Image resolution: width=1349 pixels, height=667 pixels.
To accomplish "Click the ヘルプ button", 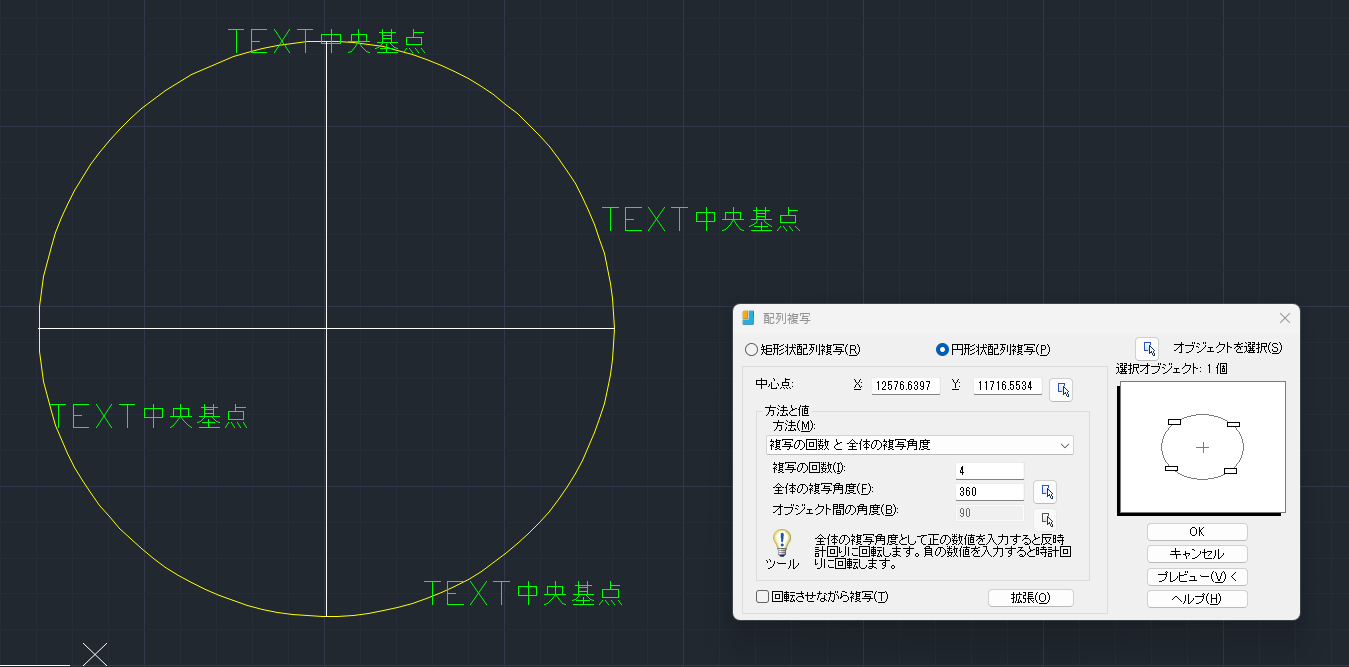I will click(x=1197, y=598).
